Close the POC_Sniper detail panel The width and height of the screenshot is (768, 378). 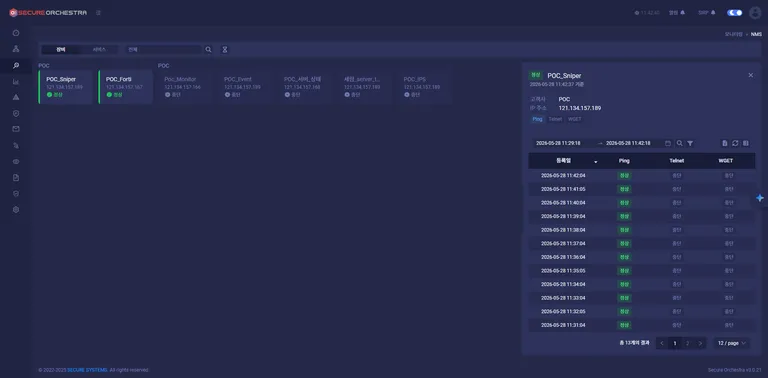coord(750,75)
